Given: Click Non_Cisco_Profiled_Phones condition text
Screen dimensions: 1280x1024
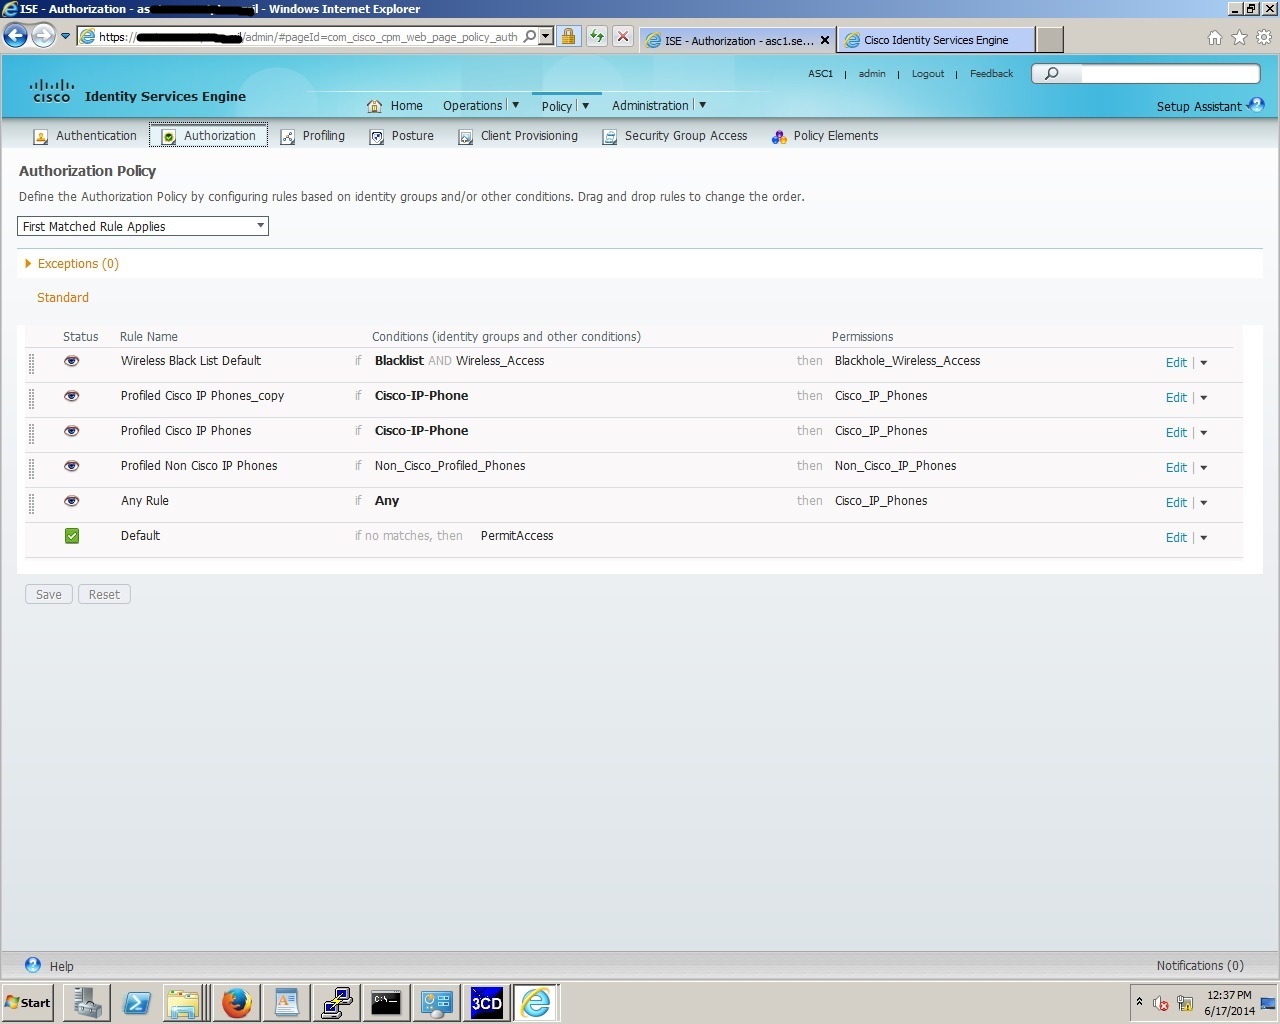Looking at the screenshot, I should 450,466.
